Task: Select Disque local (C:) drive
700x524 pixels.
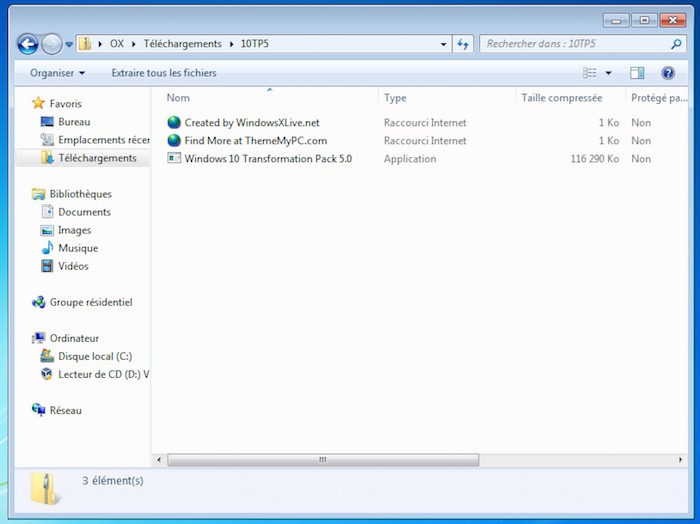Action: pyautogui.click(x=94, y=356)
